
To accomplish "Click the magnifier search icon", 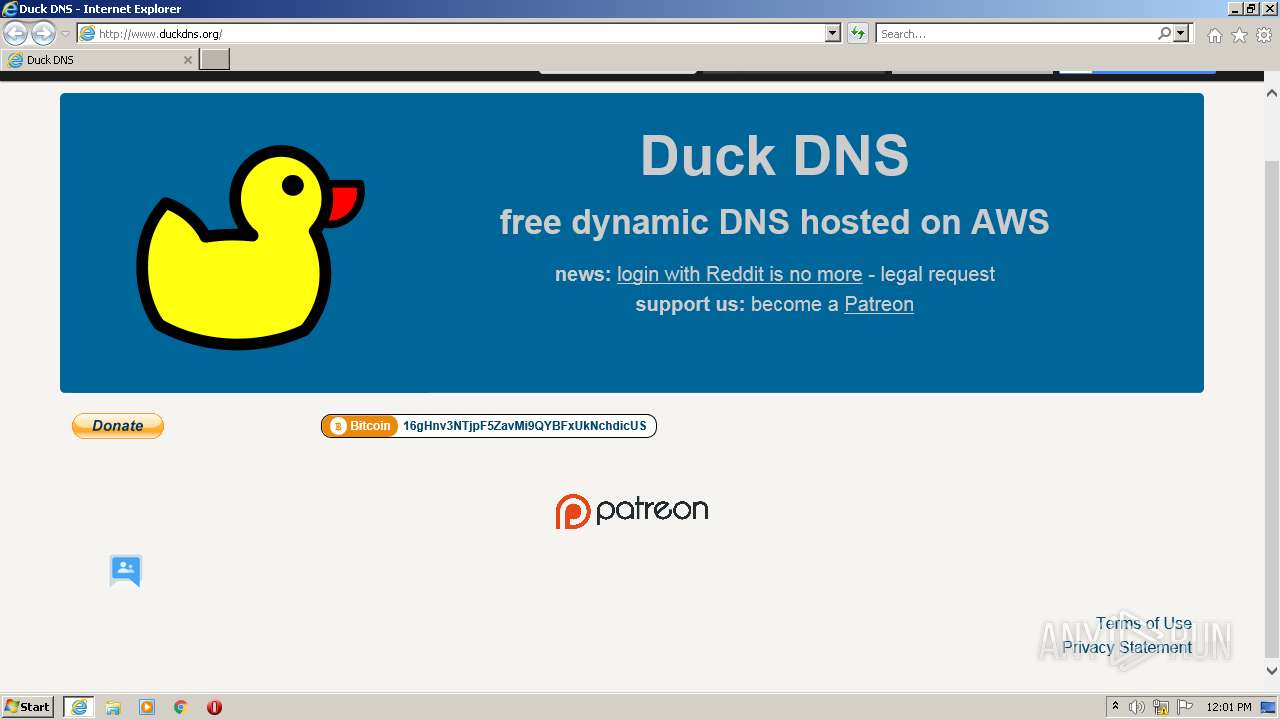I will pyautogui.click(x=1164, y=33).
